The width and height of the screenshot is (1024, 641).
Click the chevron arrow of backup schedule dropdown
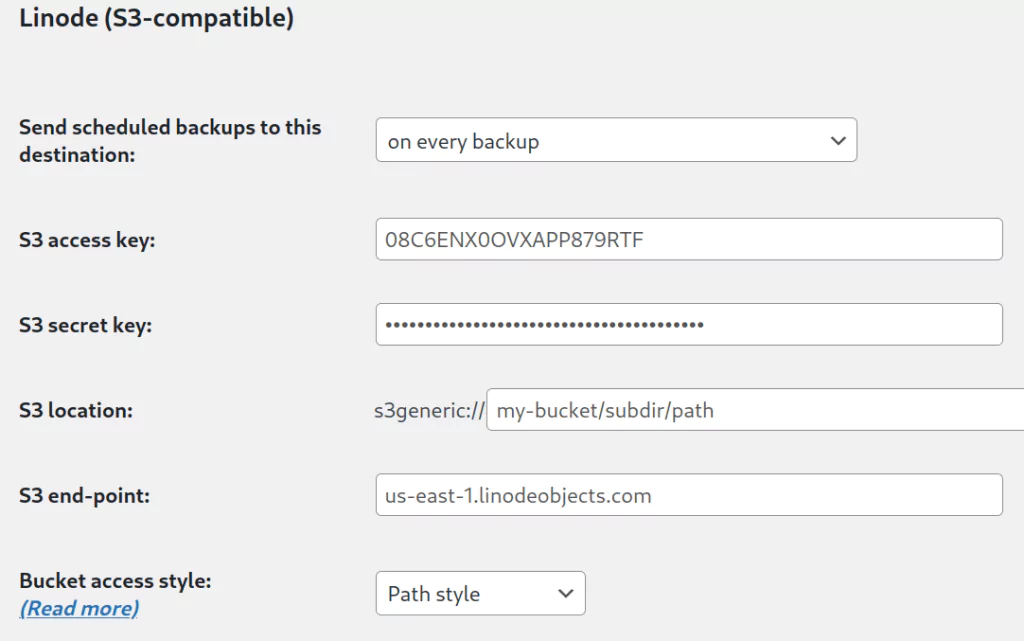tap(838, 141)
